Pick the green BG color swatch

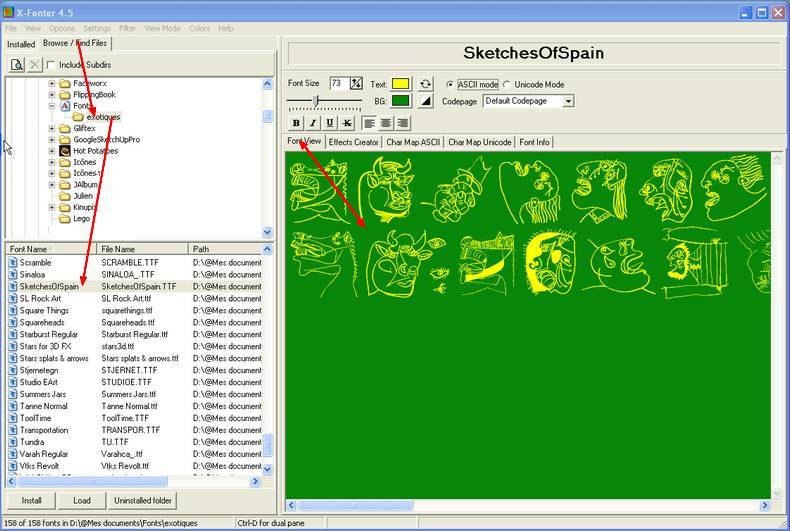[x=400, y=101]
